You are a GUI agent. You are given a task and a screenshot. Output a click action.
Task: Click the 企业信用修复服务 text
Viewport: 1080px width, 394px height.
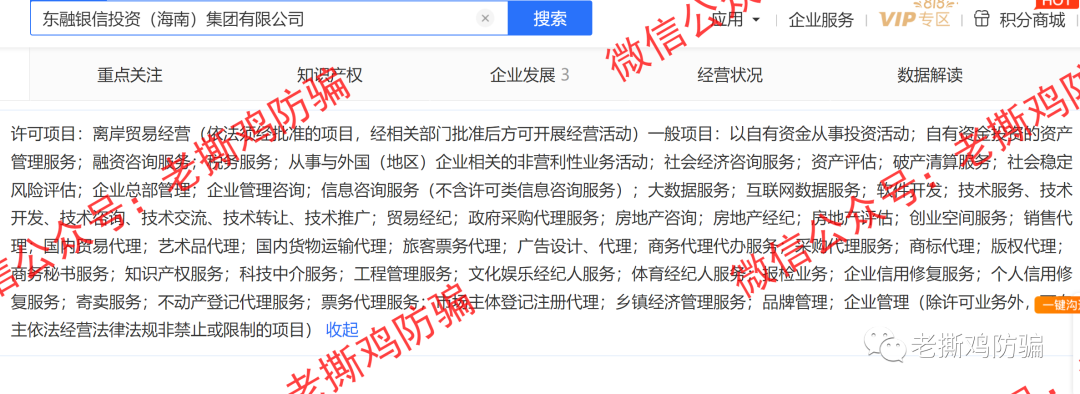tap(908, 274)
